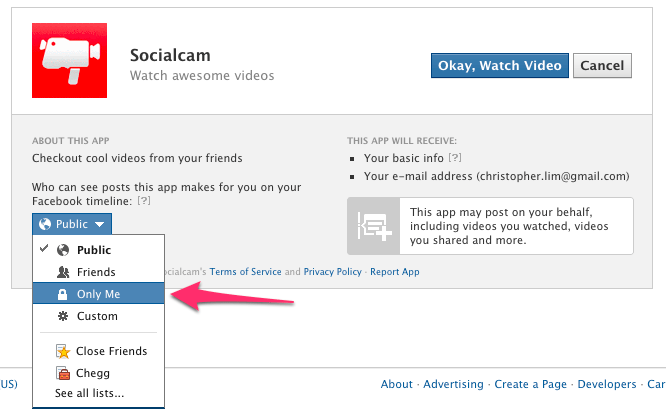Select Only Me from the privacy menu

[99, 294]
